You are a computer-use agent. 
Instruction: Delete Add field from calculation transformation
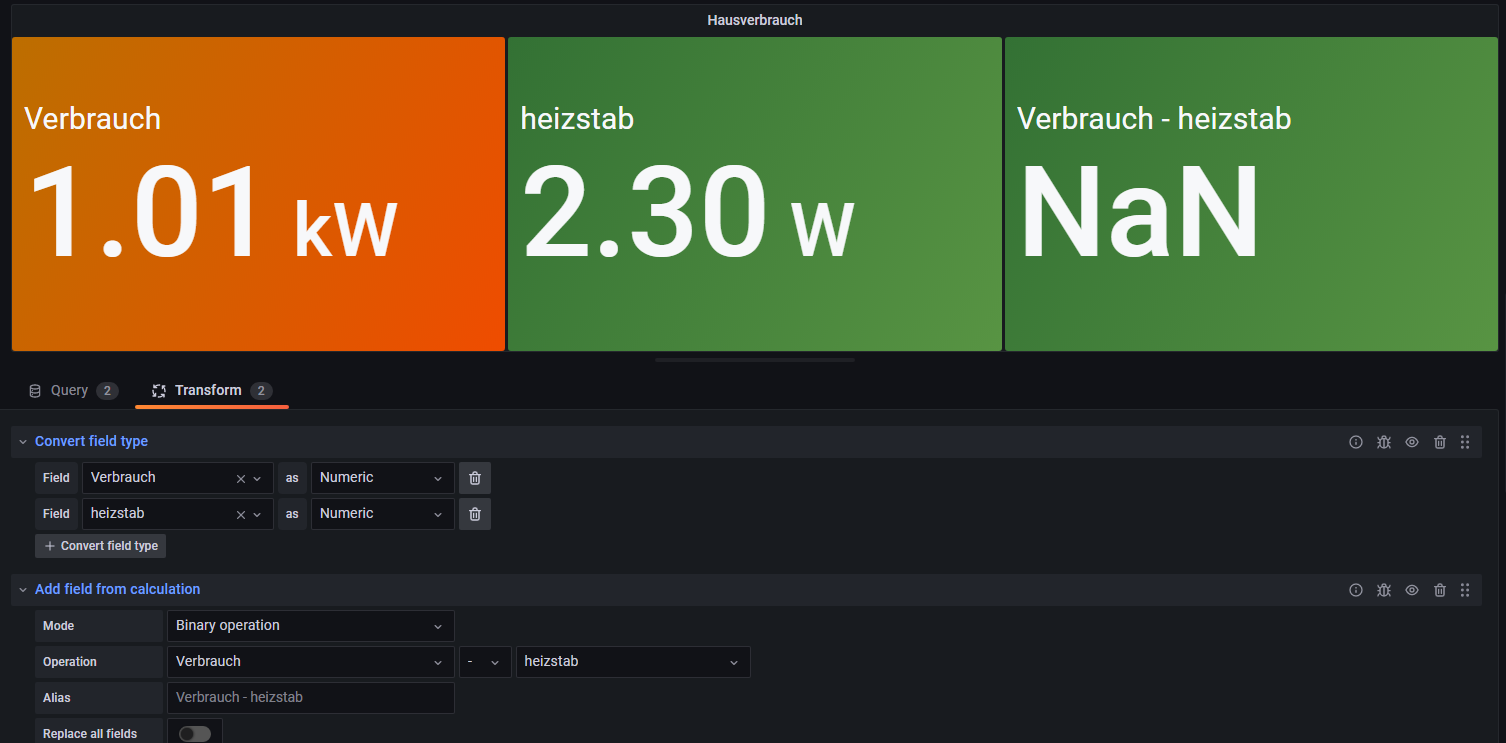click(x=1440, y=590)
